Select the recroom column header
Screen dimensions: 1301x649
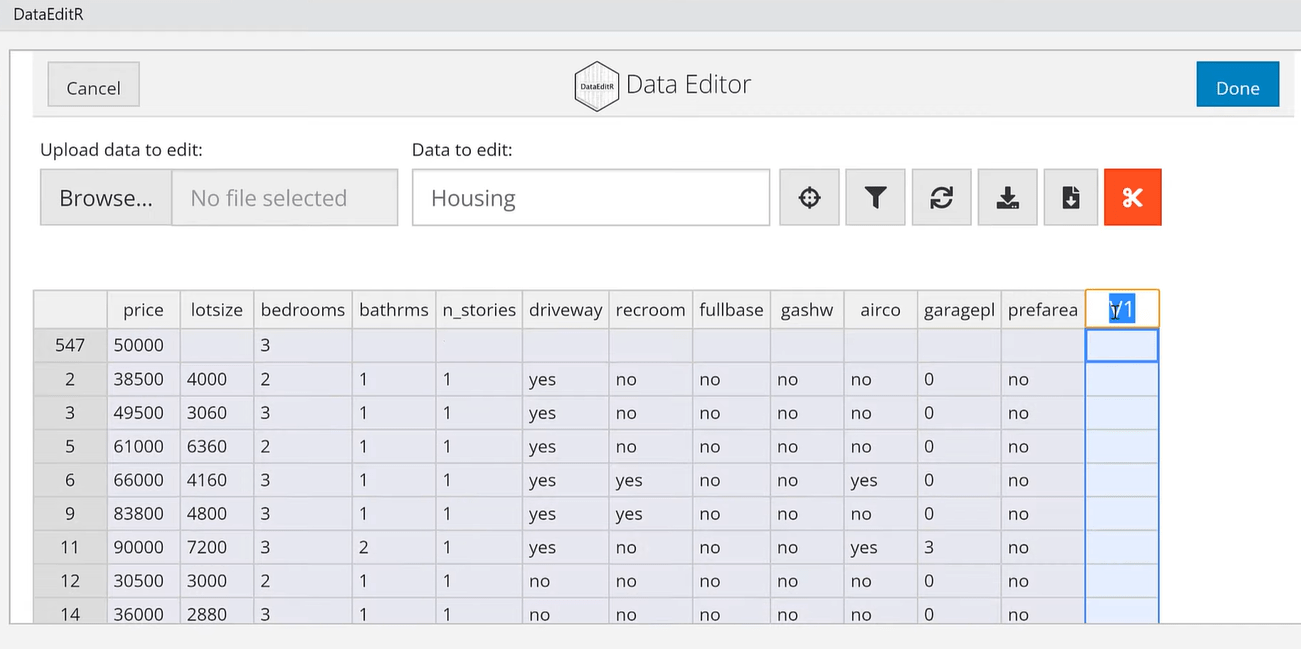pyautogui.click(x=650, y=310)
